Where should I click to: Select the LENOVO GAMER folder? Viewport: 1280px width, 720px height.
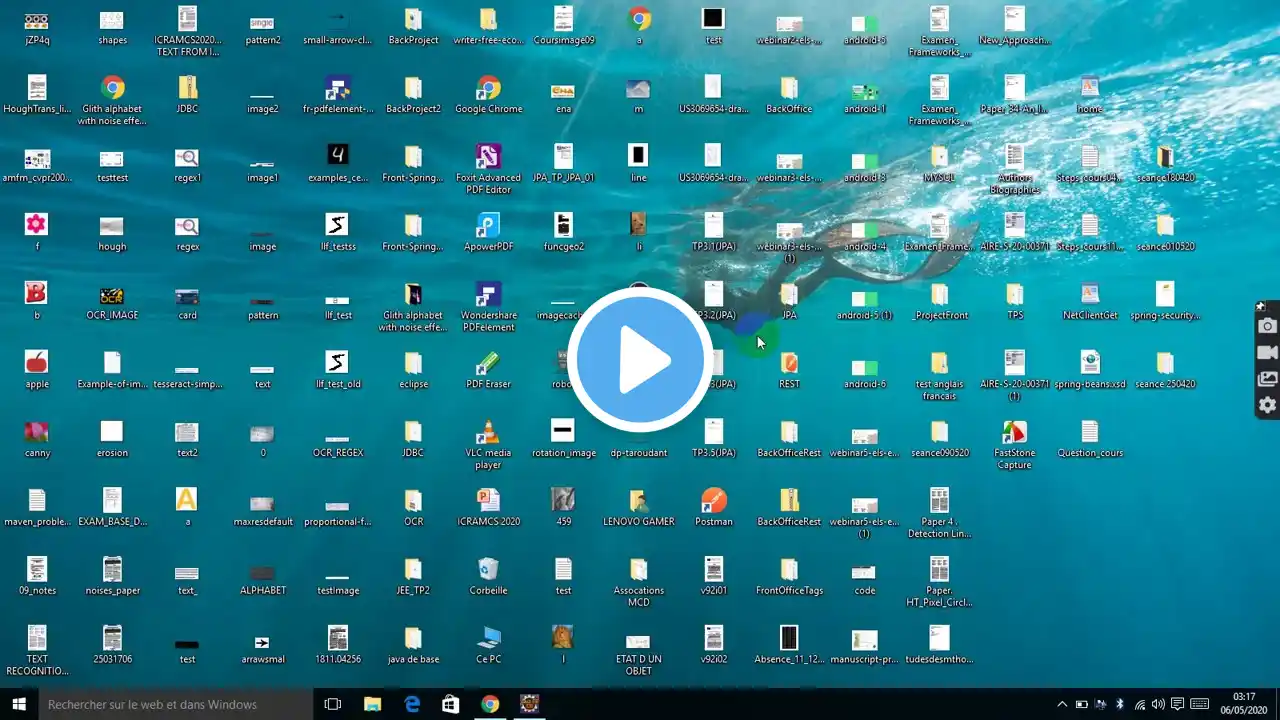639,508
